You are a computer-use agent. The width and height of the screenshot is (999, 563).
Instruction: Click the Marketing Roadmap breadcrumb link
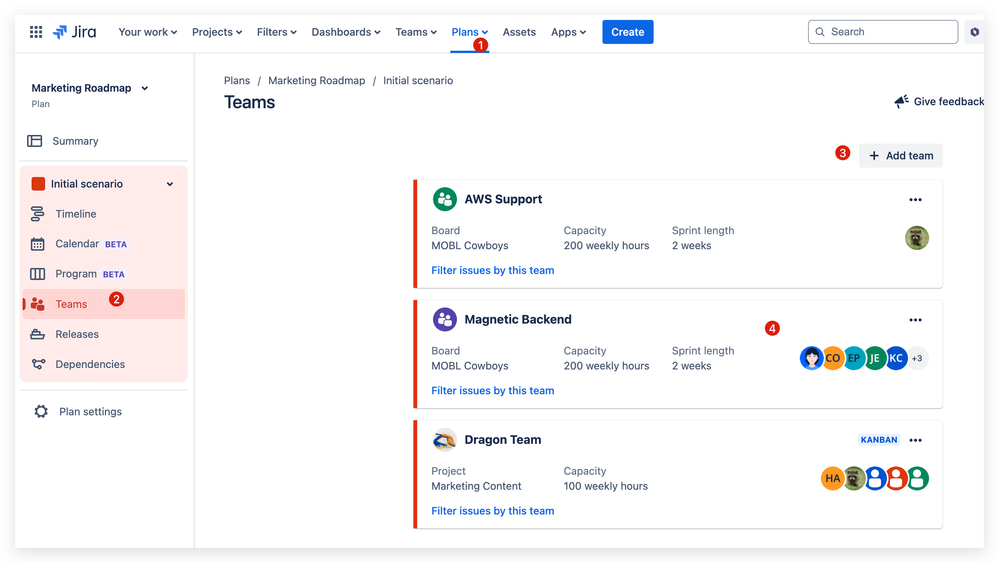(317, 80)
